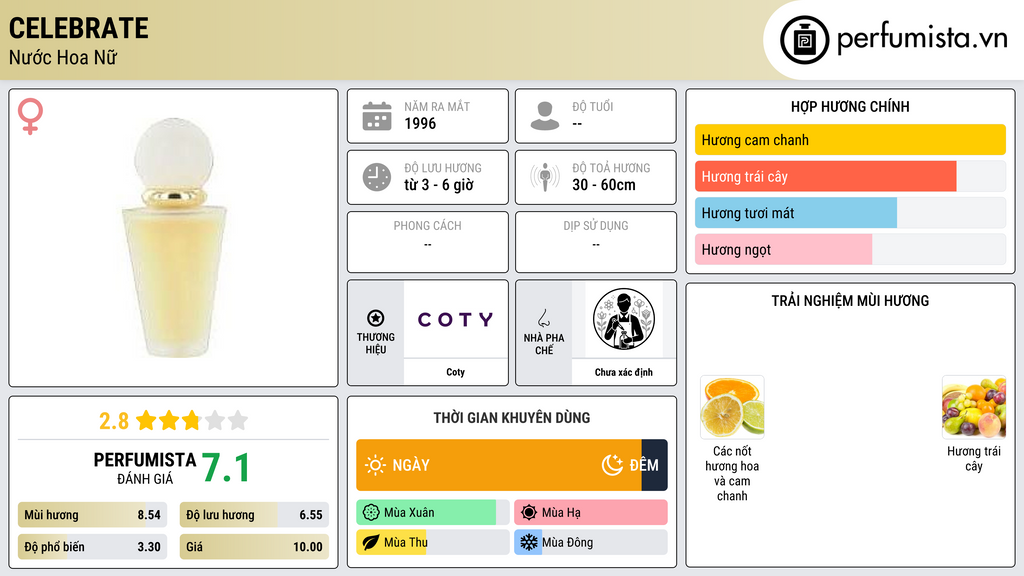This screenshot has width=1024, height=576.
Task: Click the calendar icon beside Năm ra mắt
Action: pyautogui.click(x=377, y=116)
